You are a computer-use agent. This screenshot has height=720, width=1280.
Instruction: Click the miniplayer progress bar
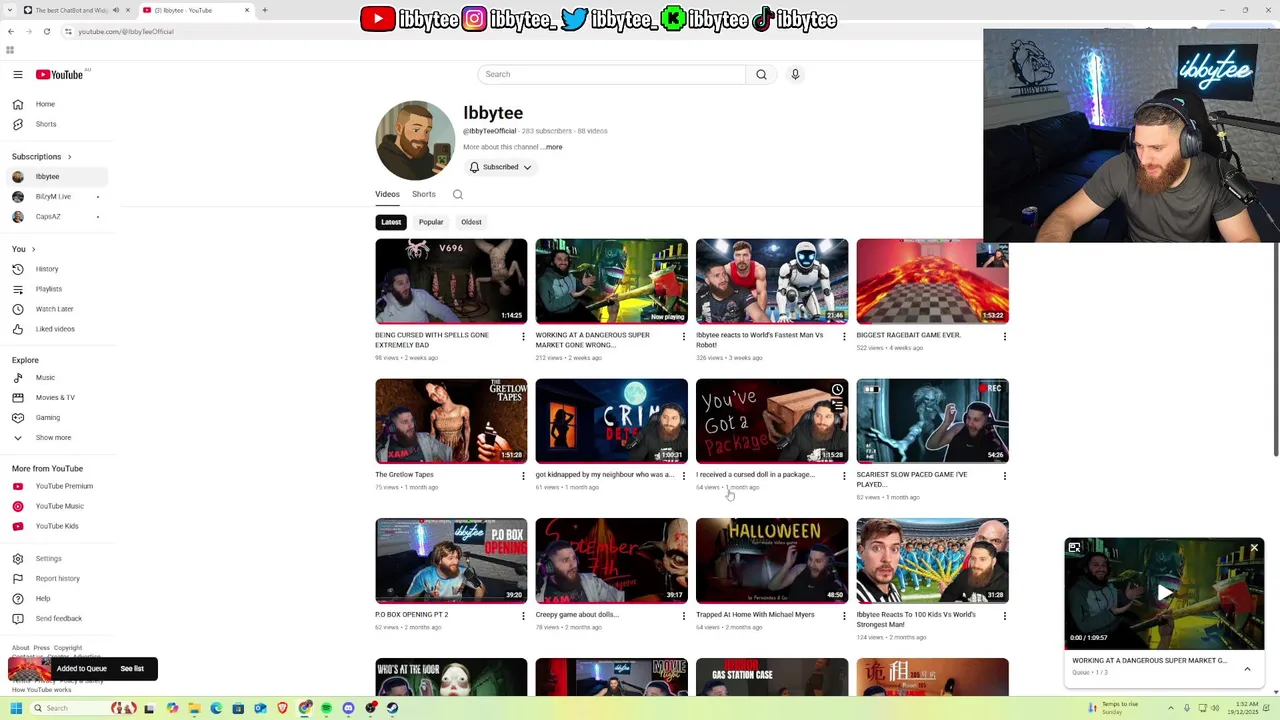[x=1164, y=649]
